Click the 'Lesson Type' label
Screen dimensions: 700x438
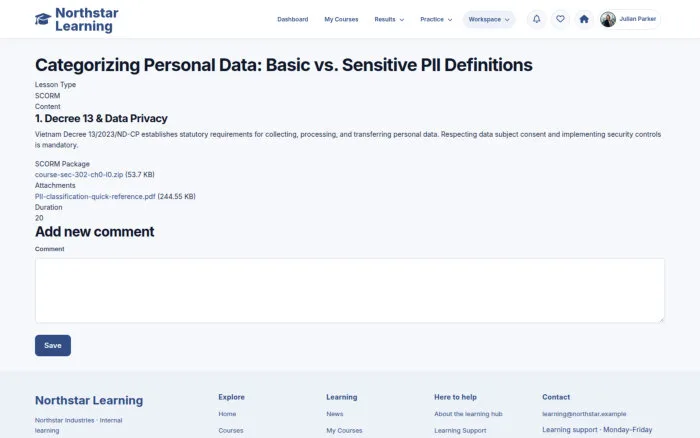pyautogui.click(x=55, y=84)
